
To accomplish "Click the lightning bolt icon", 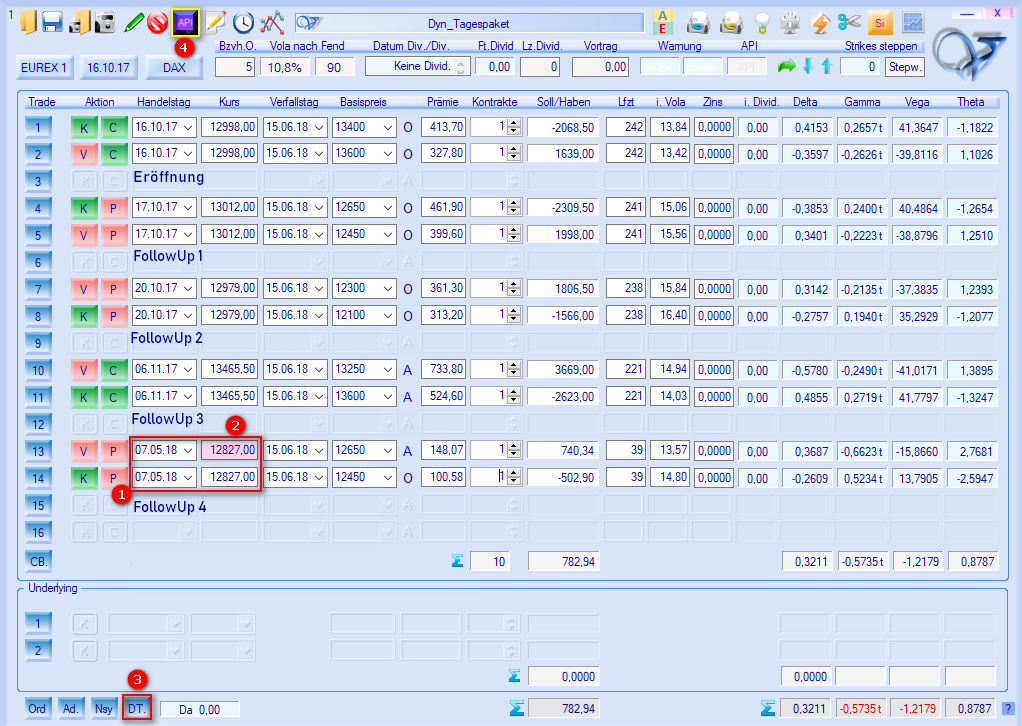I will pyautogui.click(x=821, y=21).
